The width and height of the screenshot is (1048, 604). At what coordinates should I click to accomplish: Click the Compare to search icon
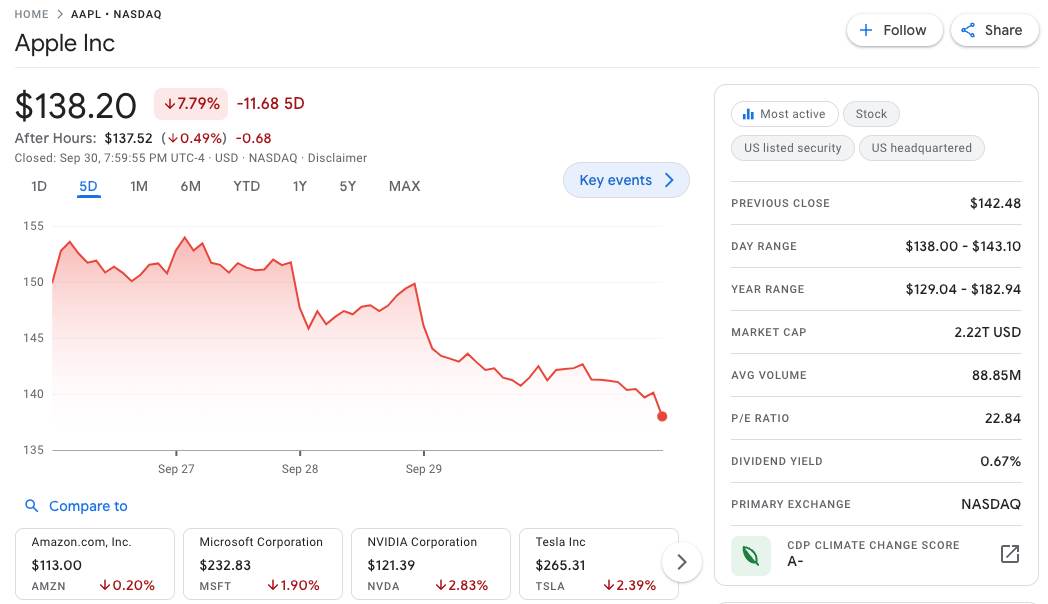[x=32, y=506]
